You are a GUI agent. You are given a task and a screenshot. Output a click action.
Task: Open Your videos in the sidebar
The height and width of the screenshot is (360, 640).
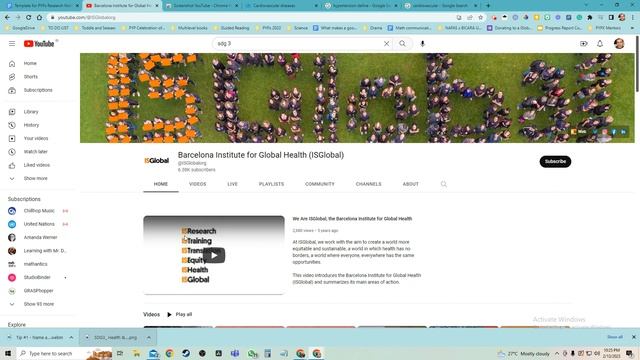[x=36, y=138]
